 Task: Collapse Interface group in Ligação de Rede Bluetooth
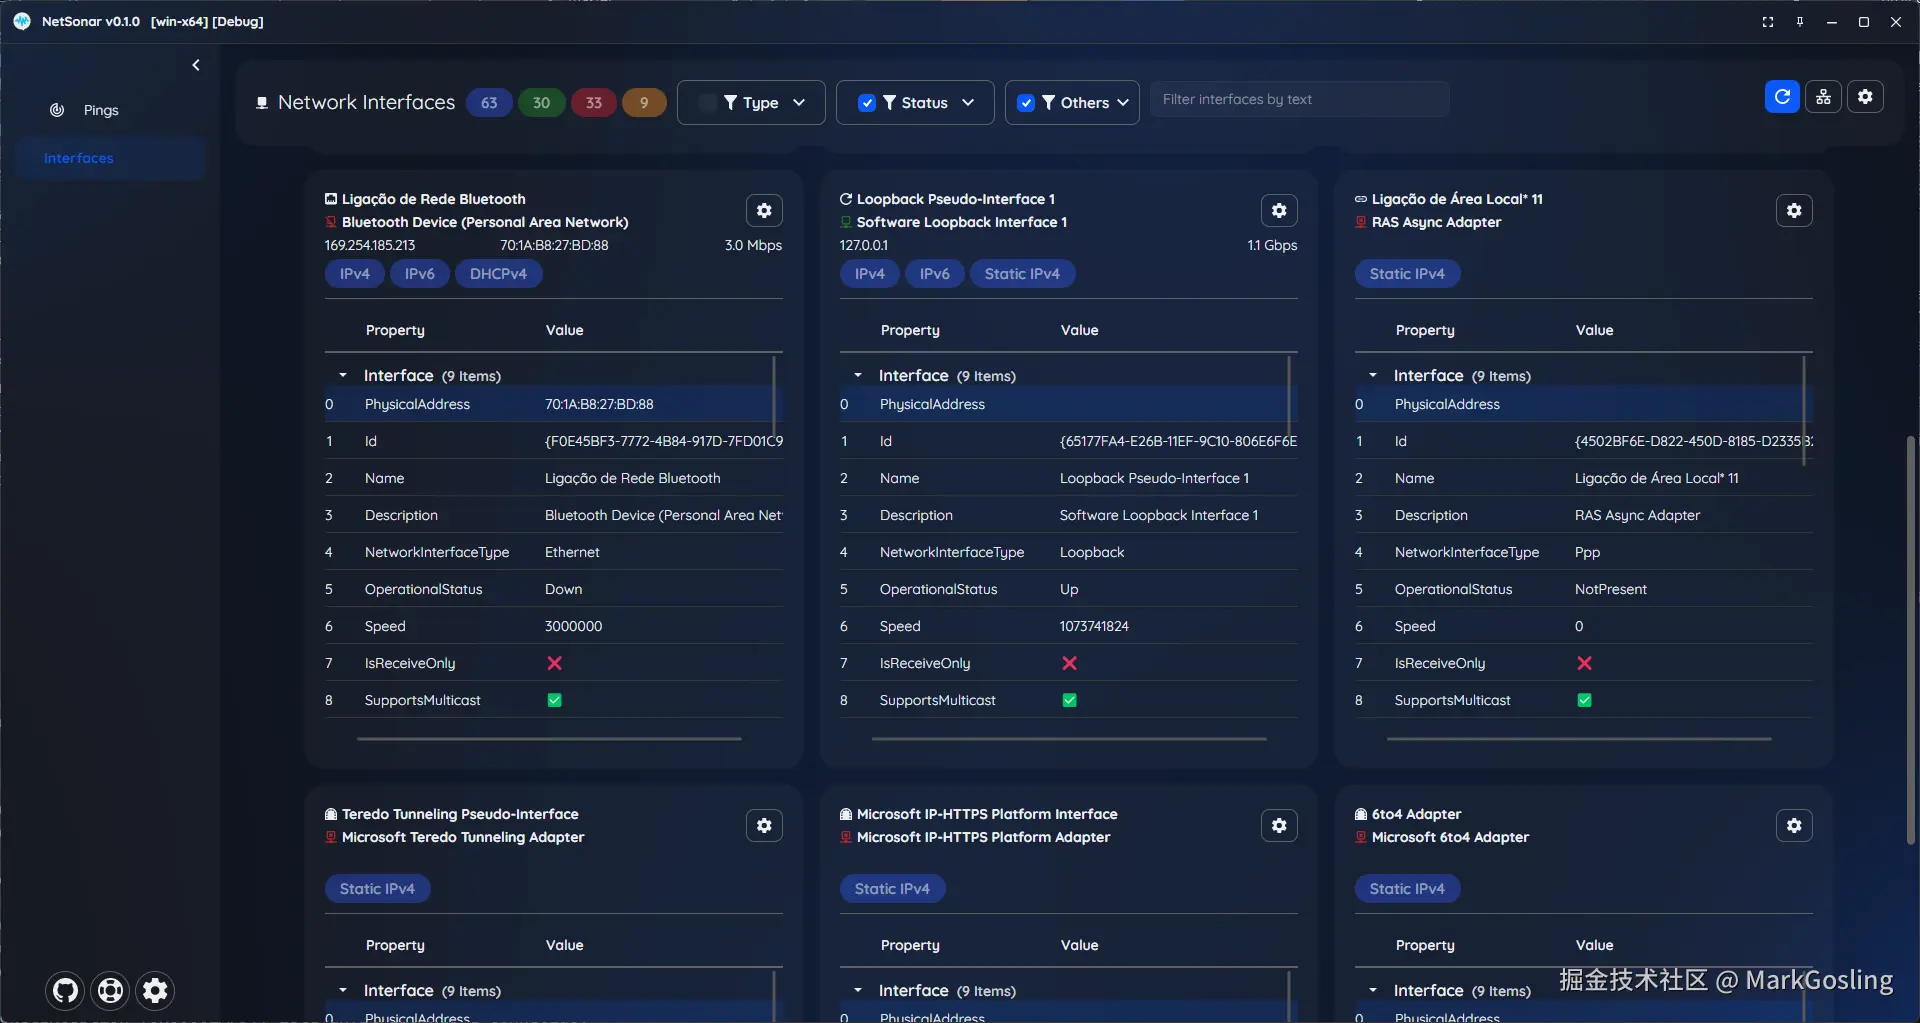(343, 376)
